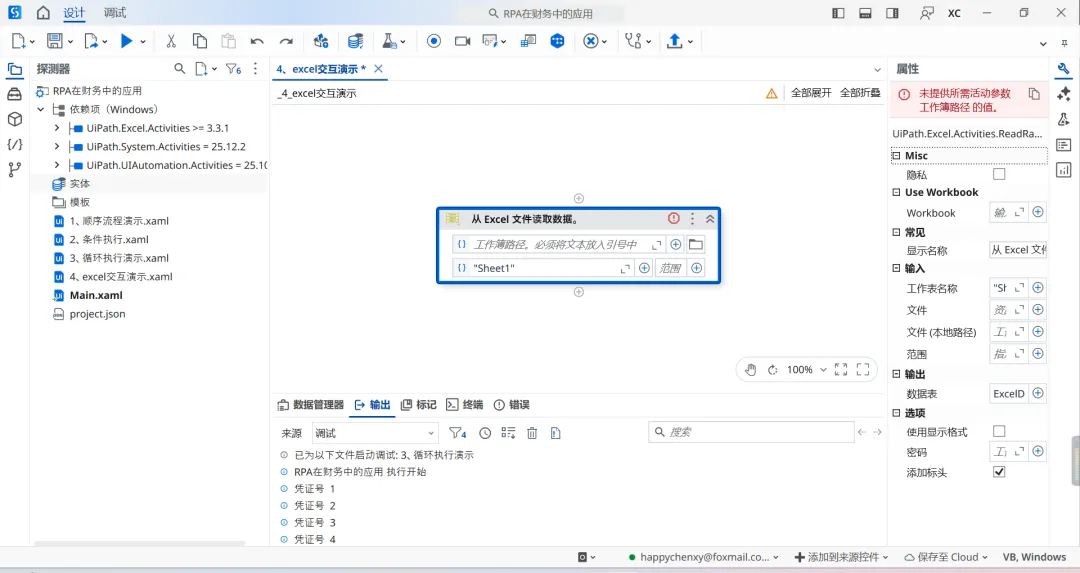
Task: Click the Cut scissors icon
Action: (171, 41)
